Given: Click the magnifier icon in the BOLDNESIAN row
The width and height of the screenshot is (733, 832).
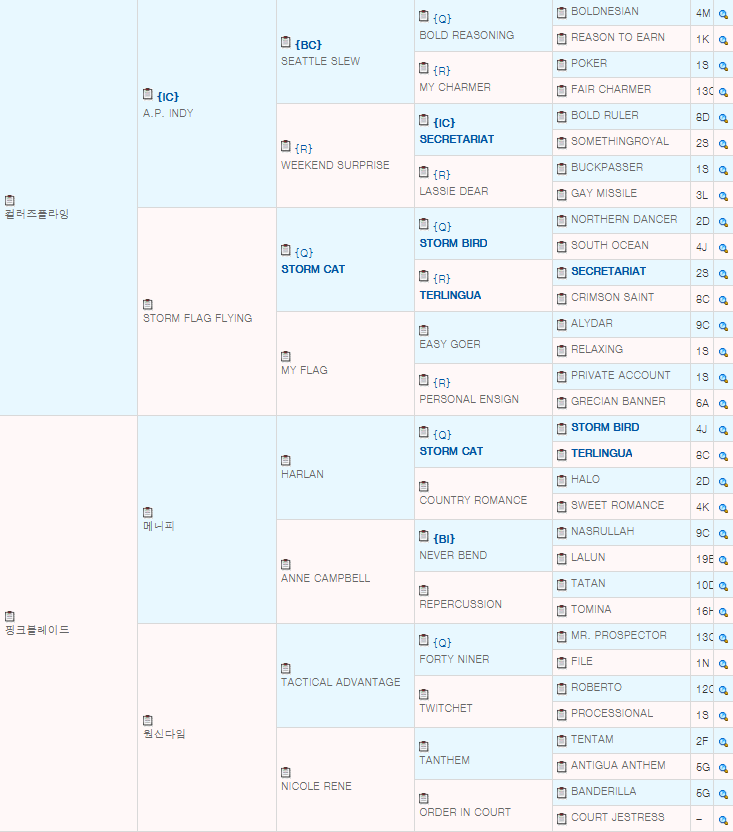Looking at the screenshot, I should (x=723, y=14).
